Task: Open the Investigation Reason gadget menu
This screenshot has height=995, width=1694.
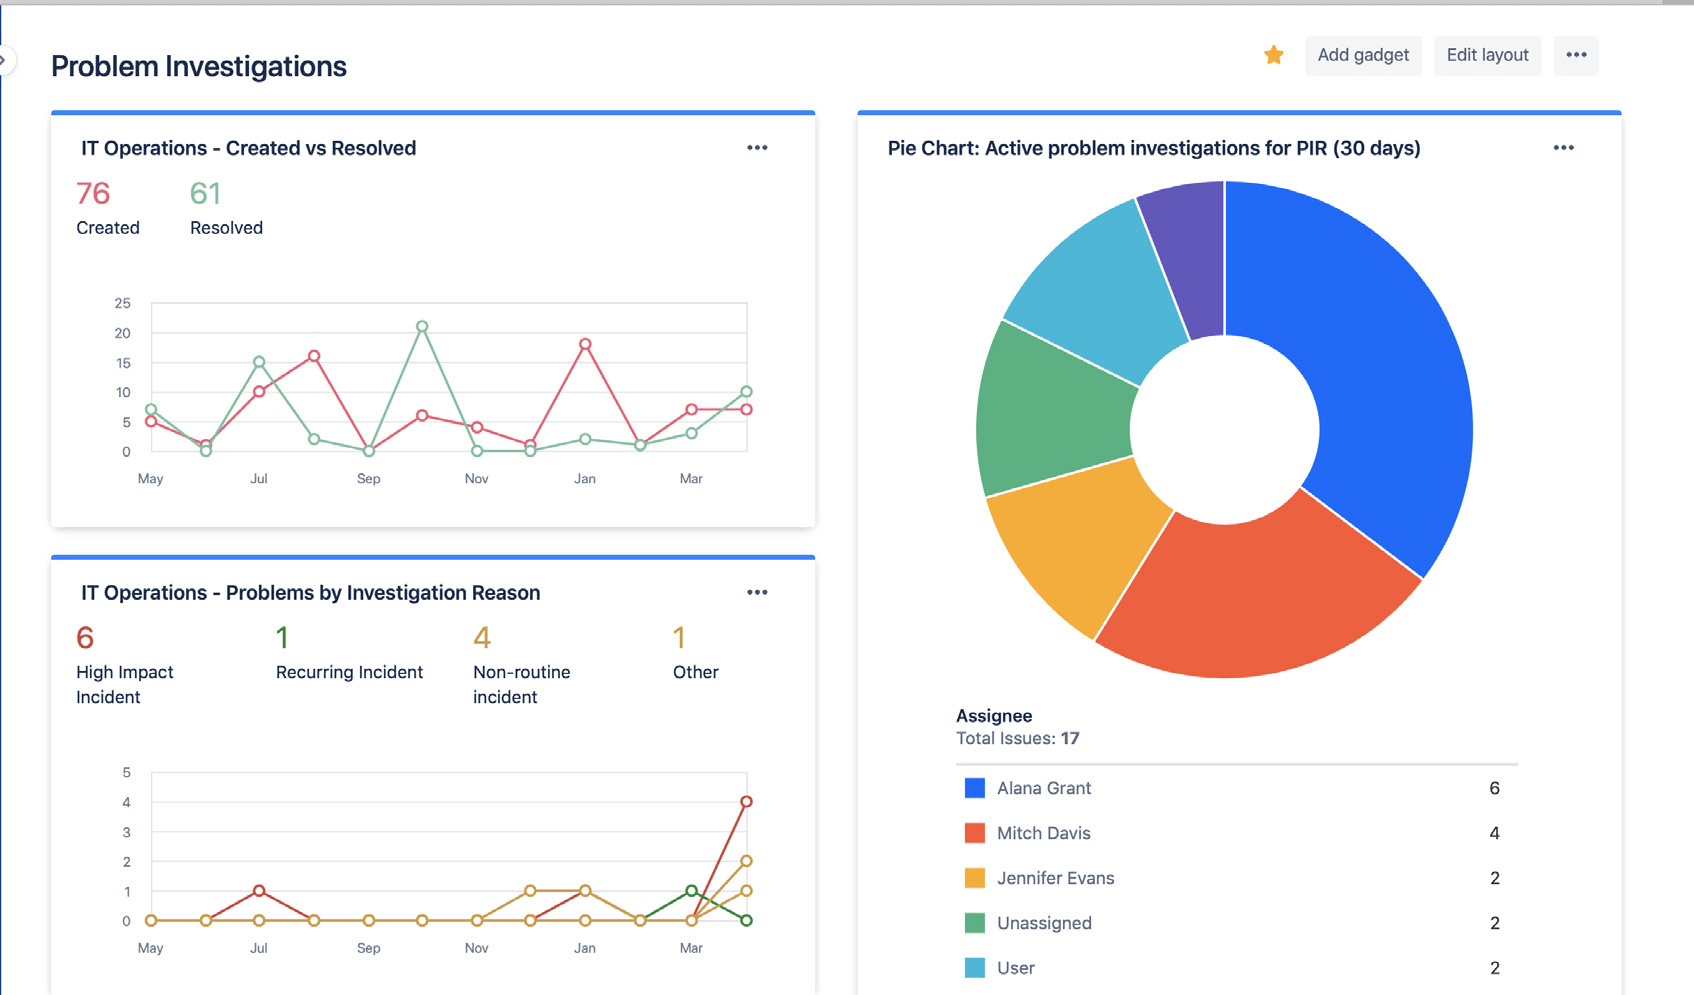Action: (757, 592)
